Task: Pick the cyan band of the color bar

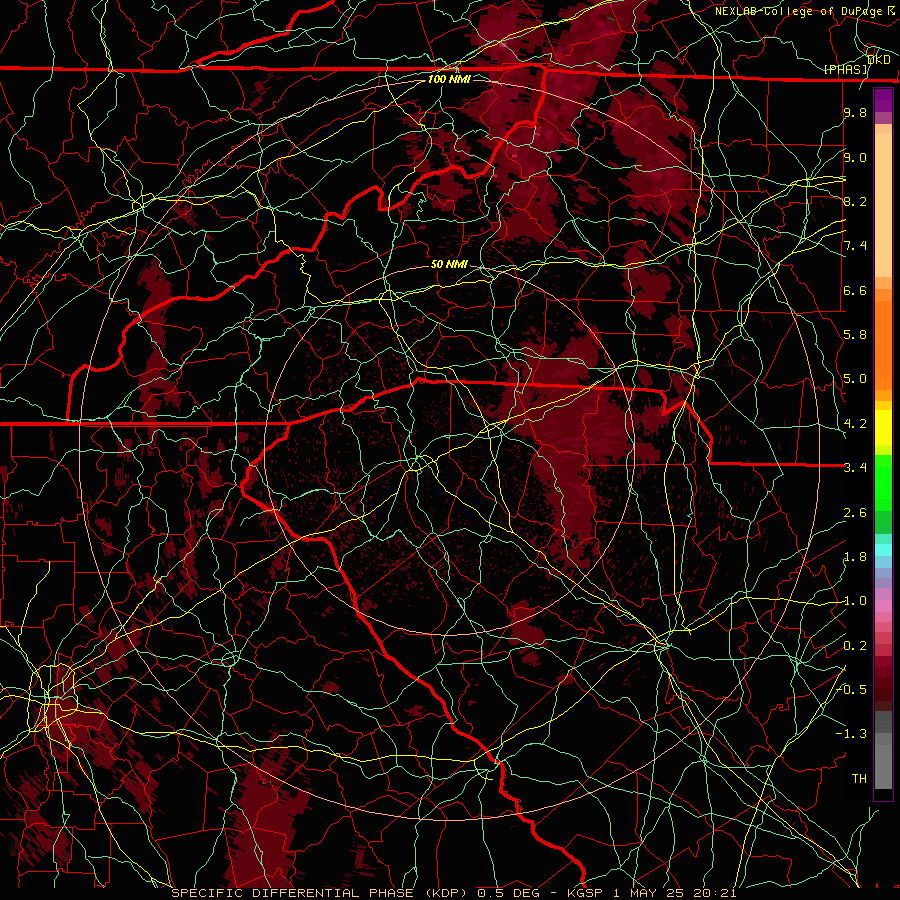Action: [883, 550]
